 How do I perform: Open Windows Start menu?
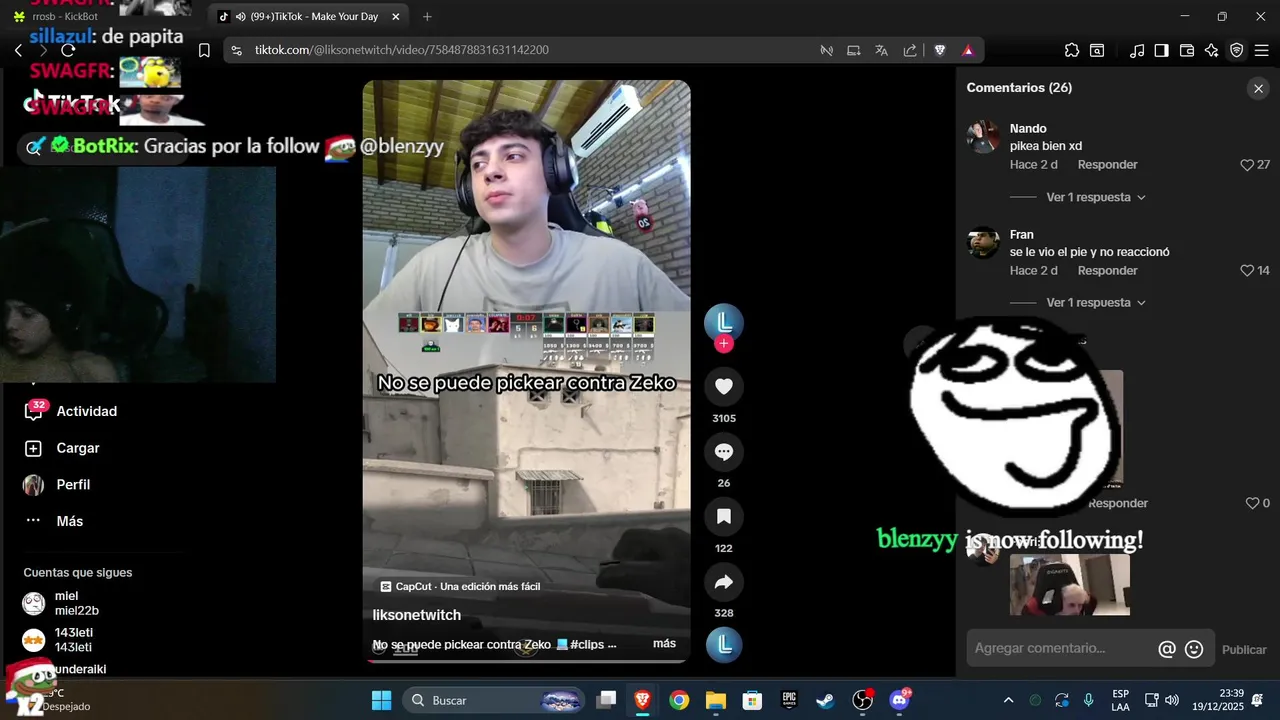[381, 700]
